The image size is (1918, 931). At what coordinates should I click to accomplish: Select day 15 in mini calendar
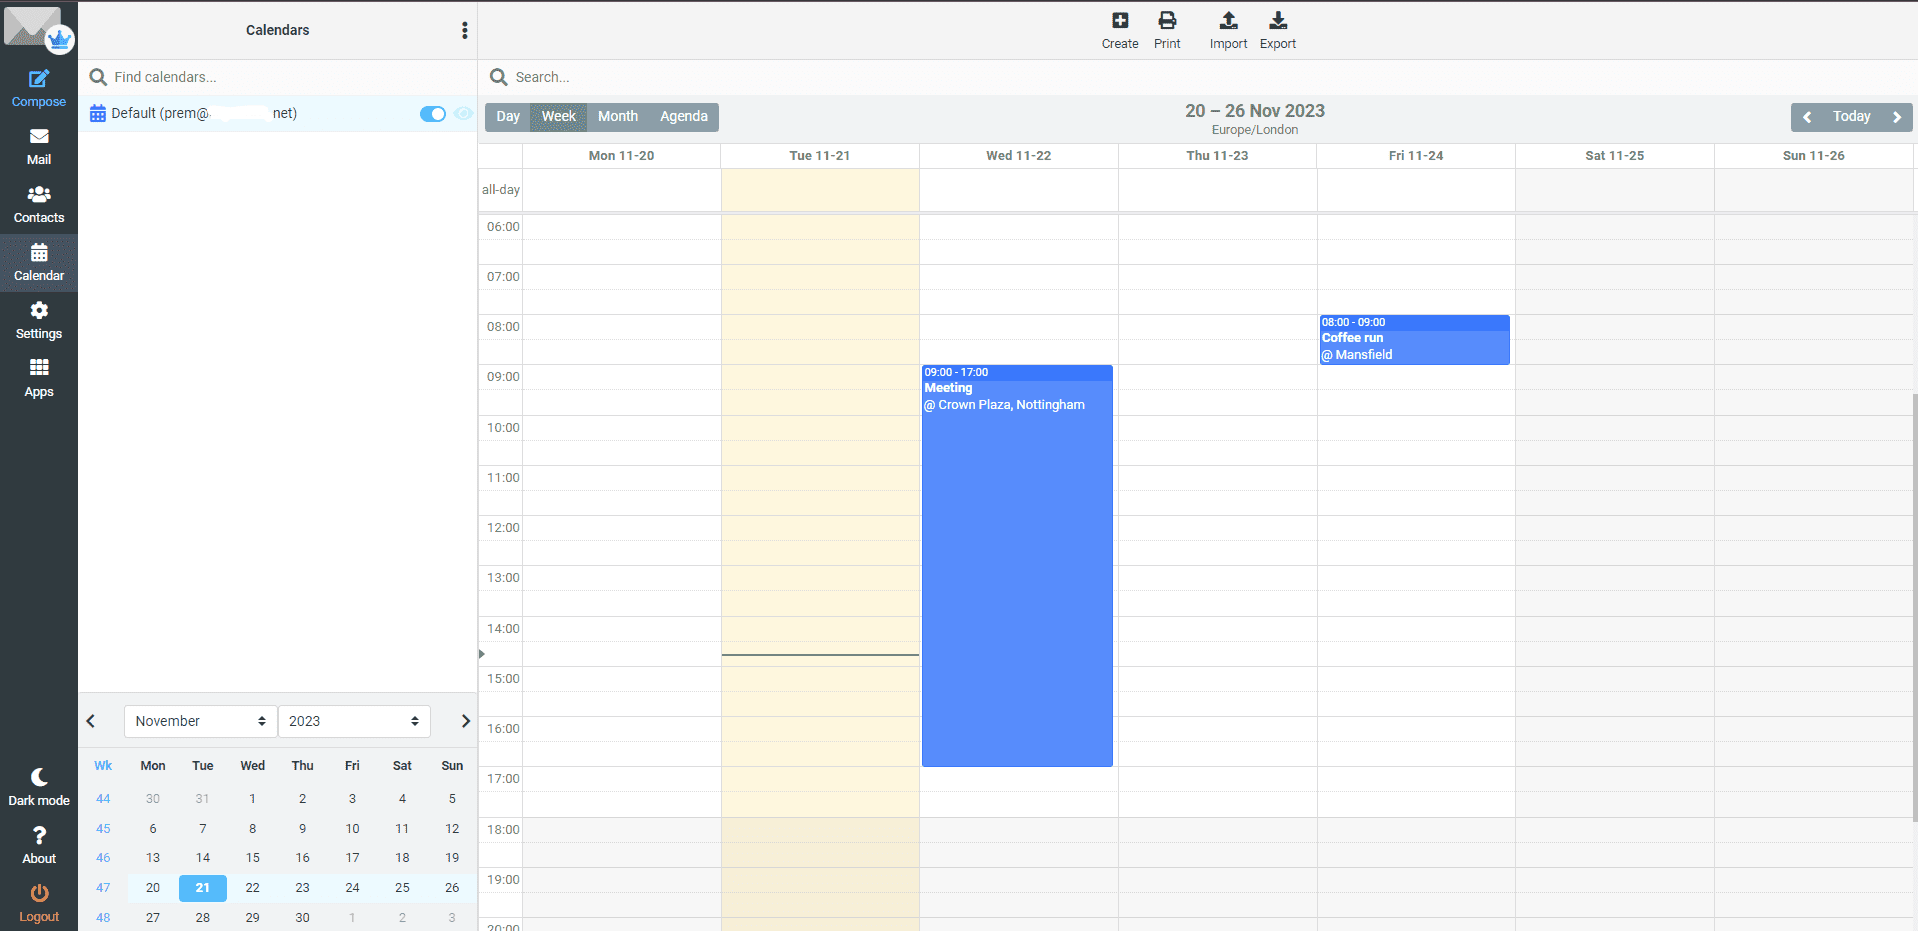pos(253,858)
